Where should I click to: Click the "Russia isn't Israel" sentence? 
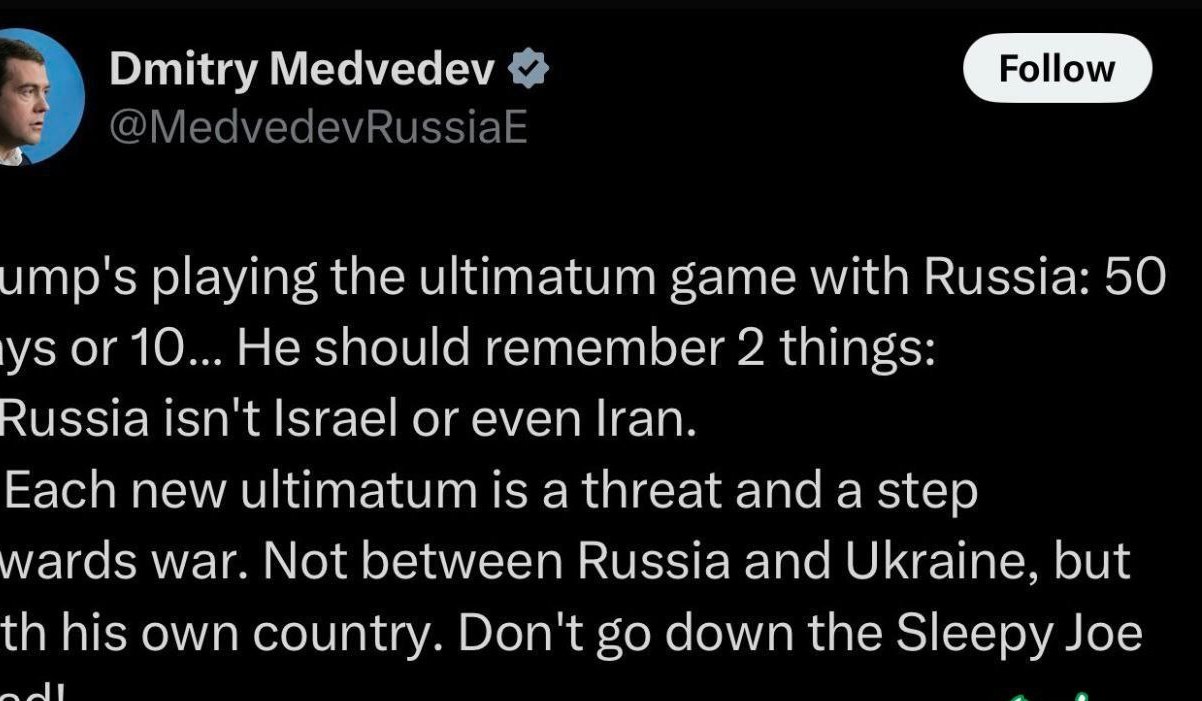[x=348, y=422]
